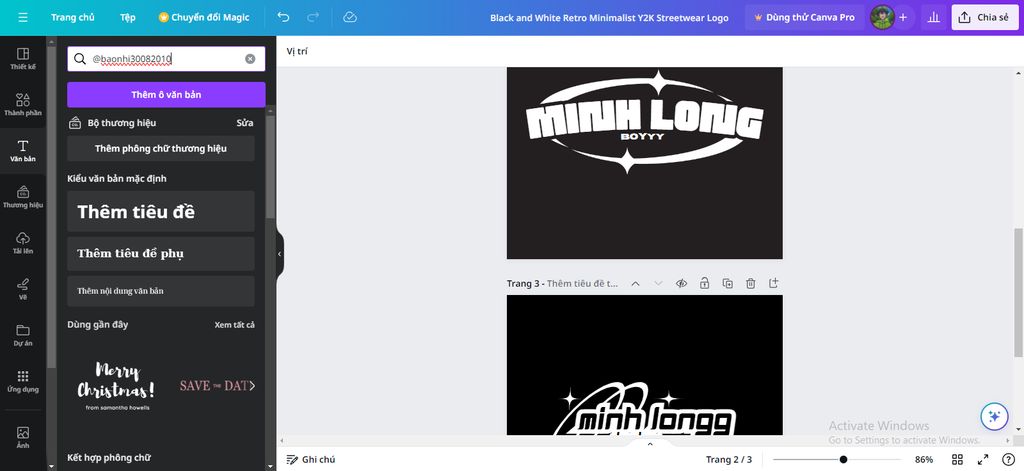The image size is (1024, 471).
Task: Click the canvas vertical scrollbar
Action: [x=1018, y=293]
